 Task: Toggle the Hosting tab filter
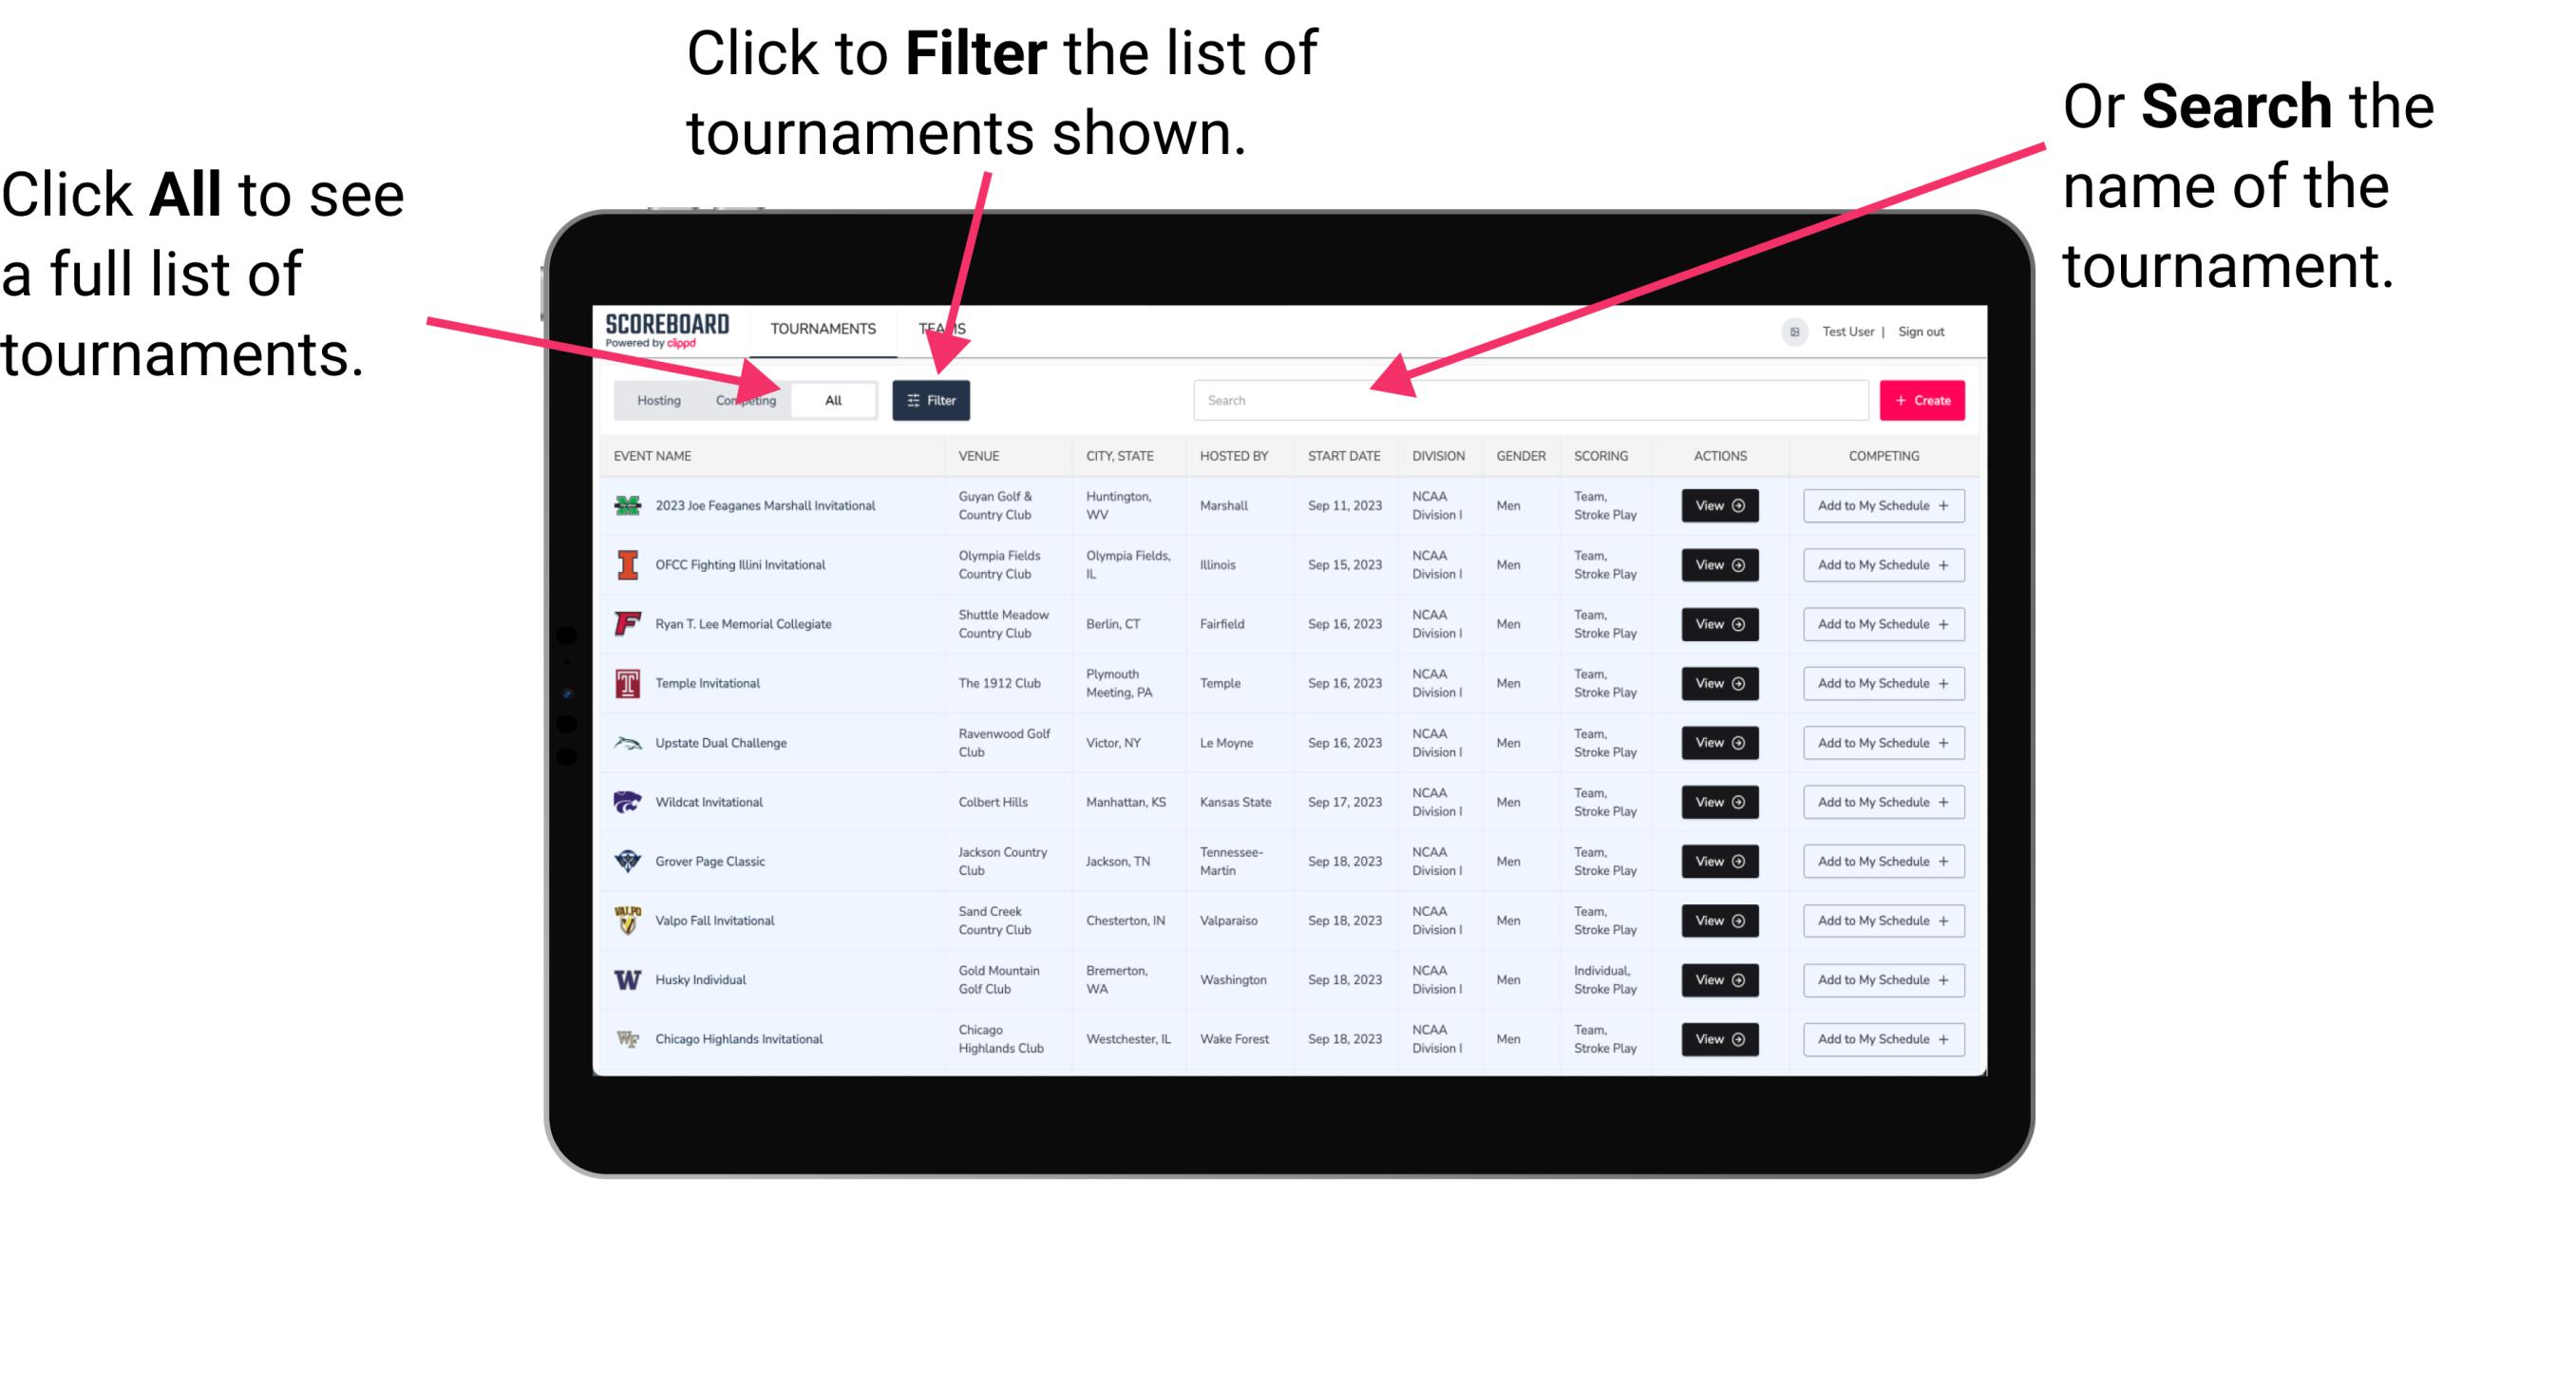655,399
